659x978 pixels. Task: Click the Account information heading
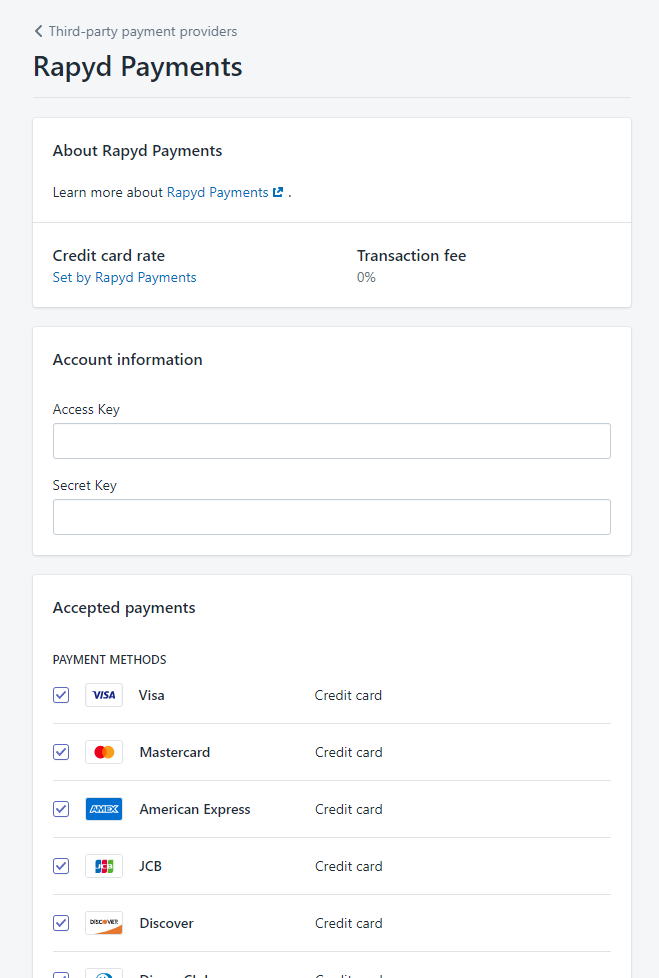click(x=128, y=360)
